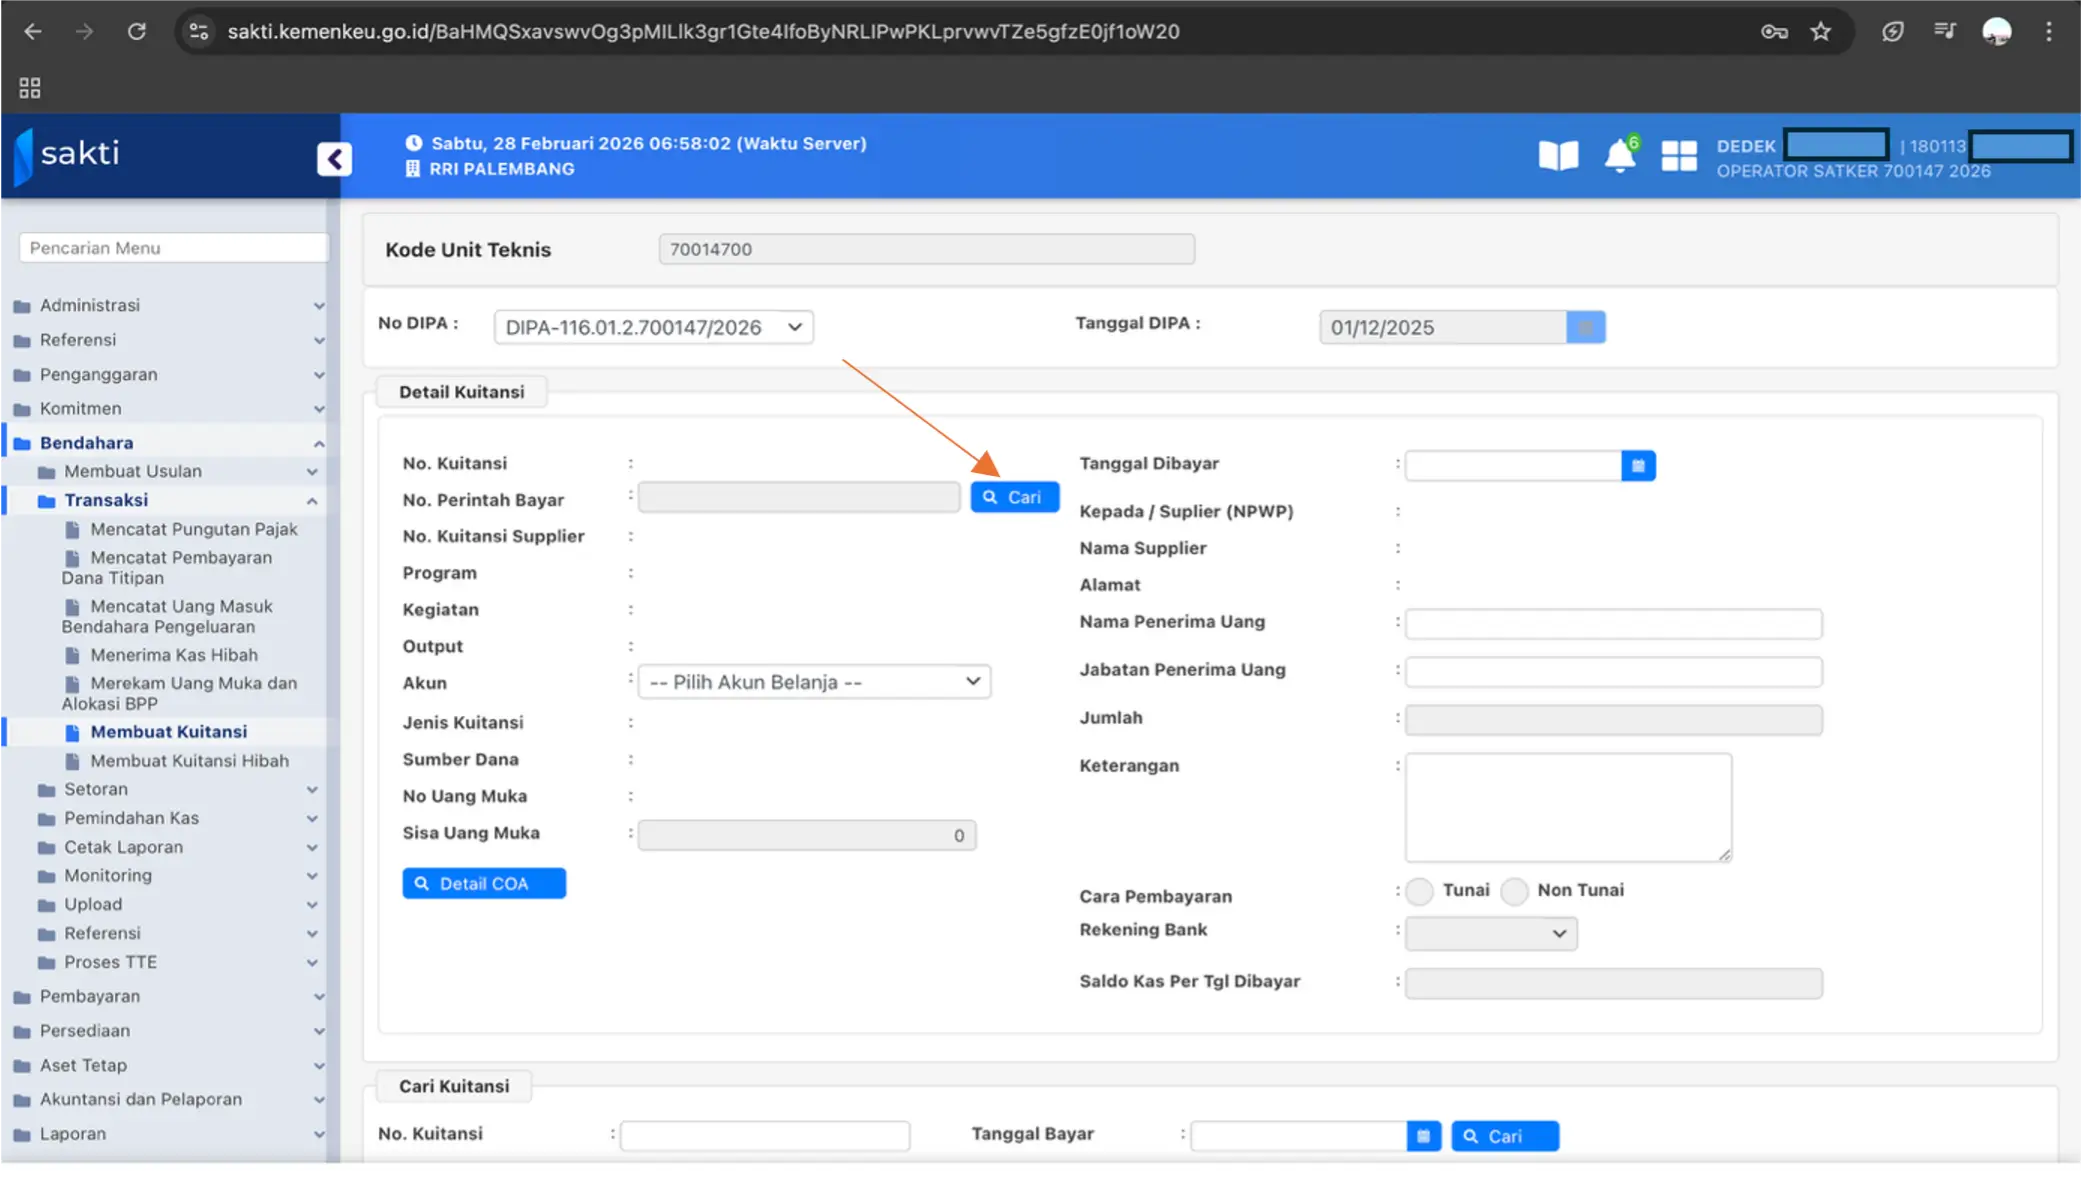
Task: Select Non Tunai payment method
Action: click(1514, 890)
